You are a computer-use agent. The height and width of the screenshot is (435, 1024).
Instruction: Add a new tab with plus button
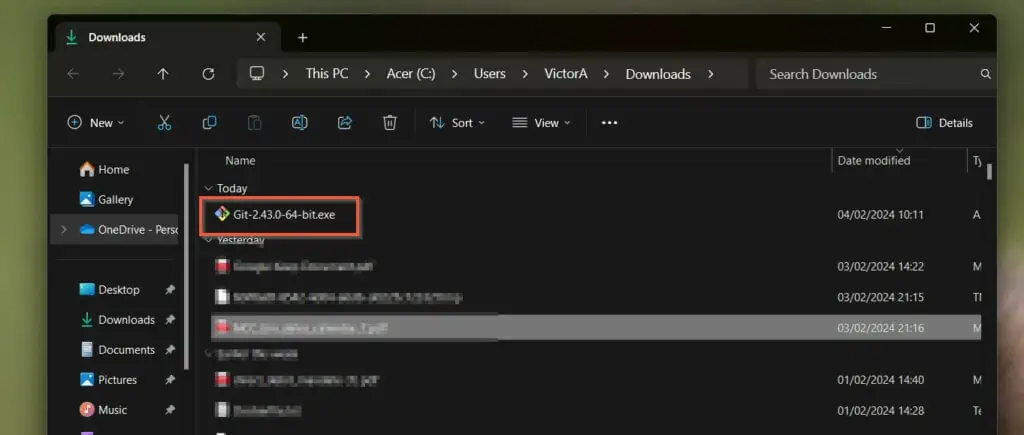point(302,38)
